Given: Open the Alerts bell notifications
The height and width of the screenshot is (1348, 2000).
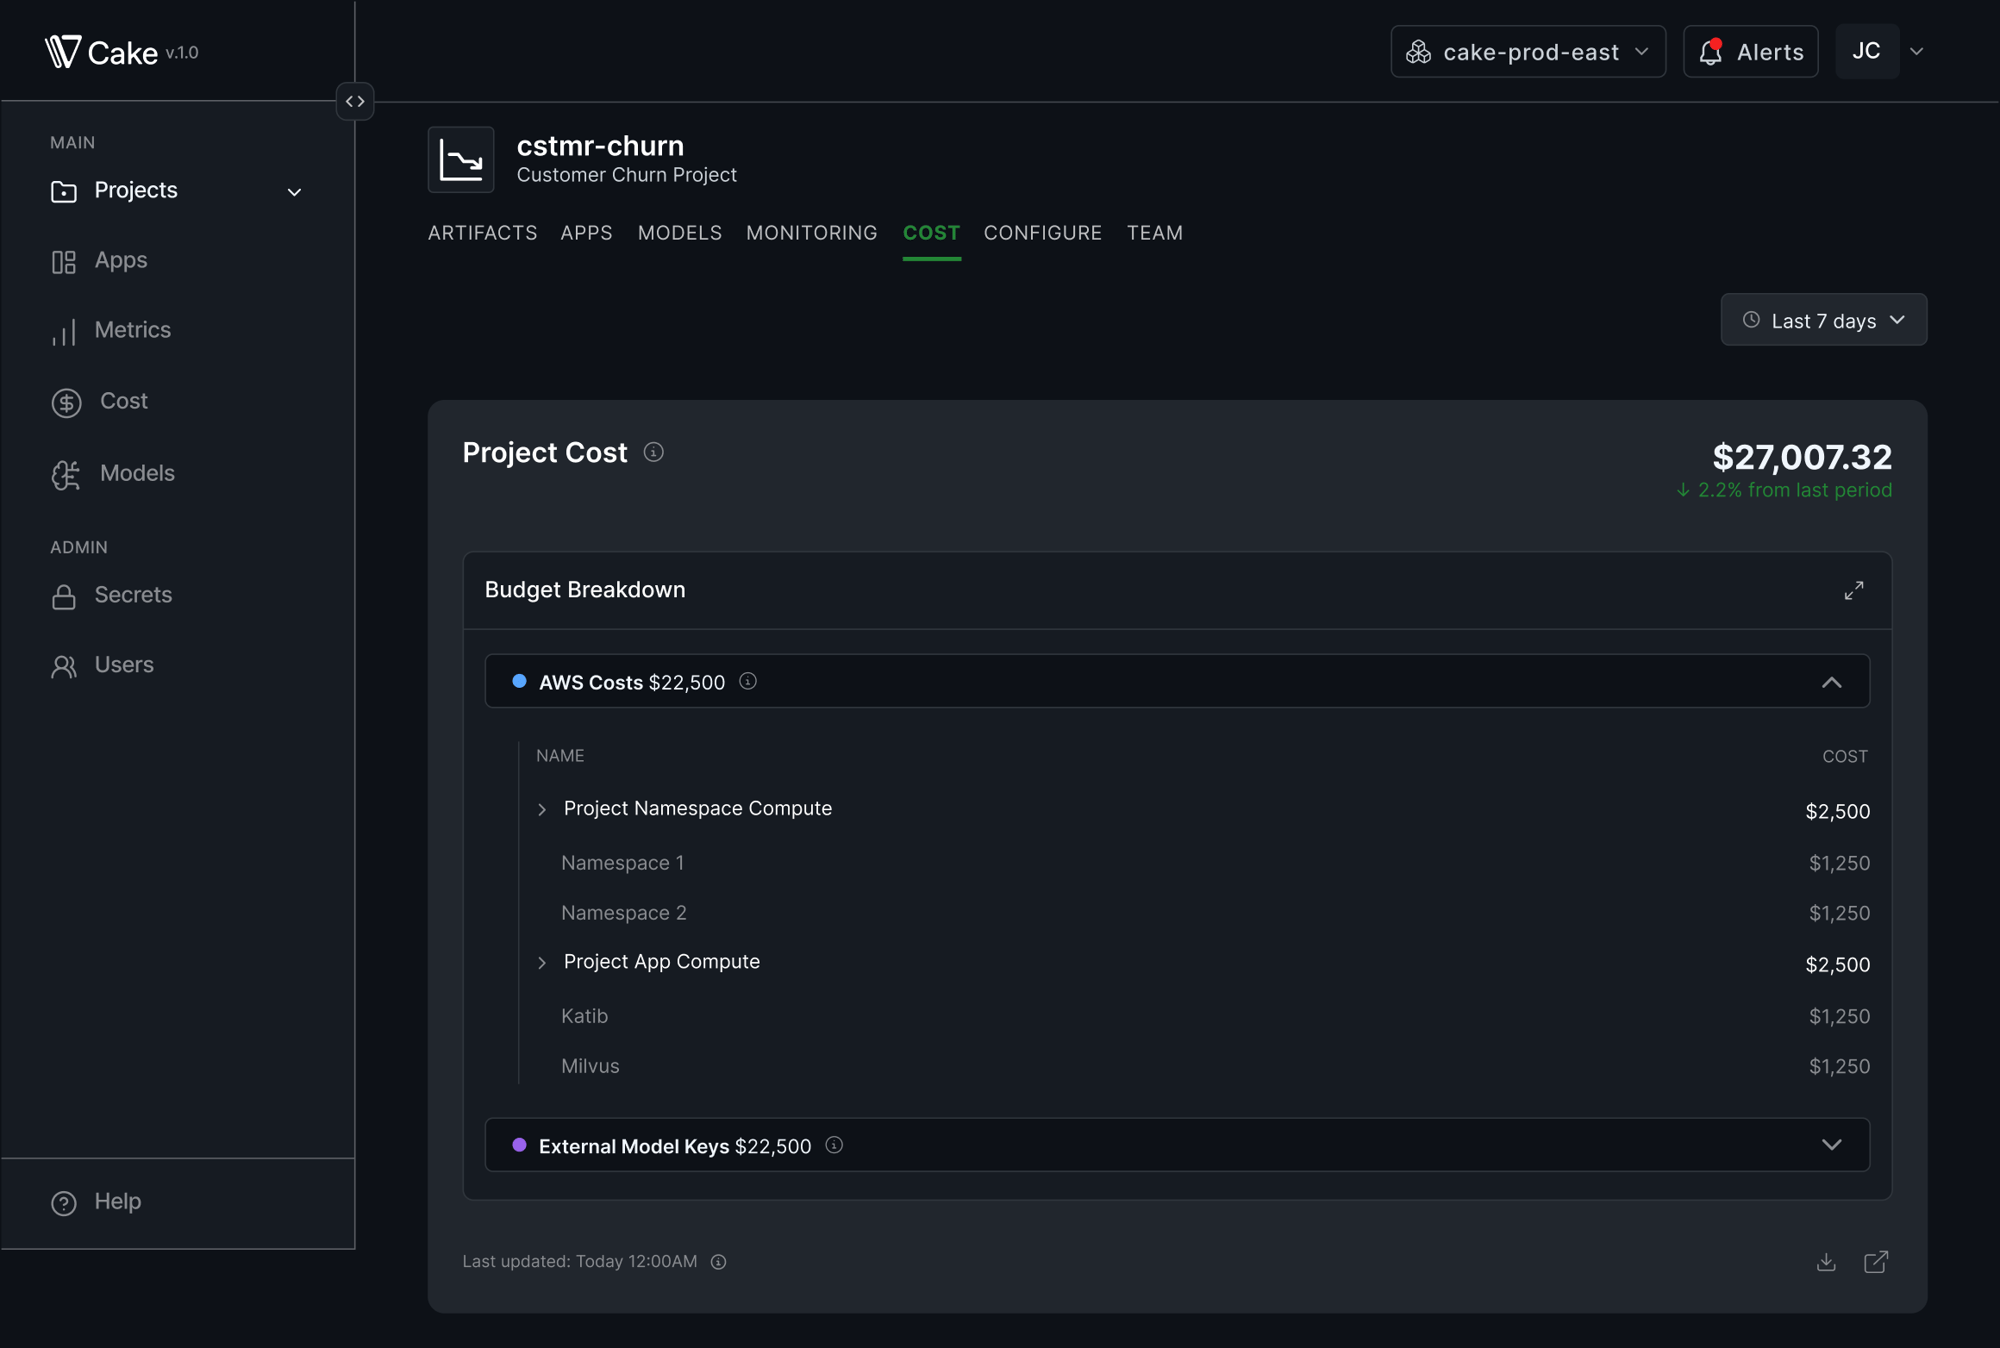Looking at the screenshot, I should pyautogui.click(x=1750, y=52).
